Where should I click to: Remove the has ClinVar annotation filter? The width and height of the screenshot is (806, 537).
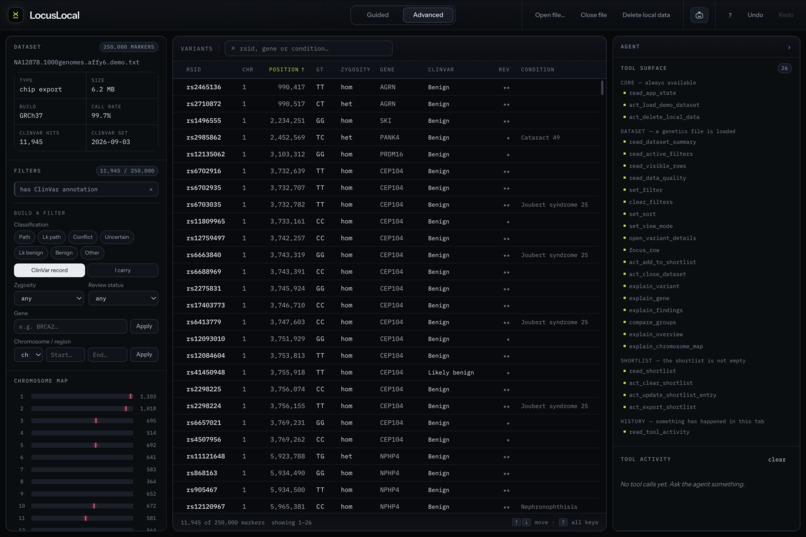pos(151,190)
